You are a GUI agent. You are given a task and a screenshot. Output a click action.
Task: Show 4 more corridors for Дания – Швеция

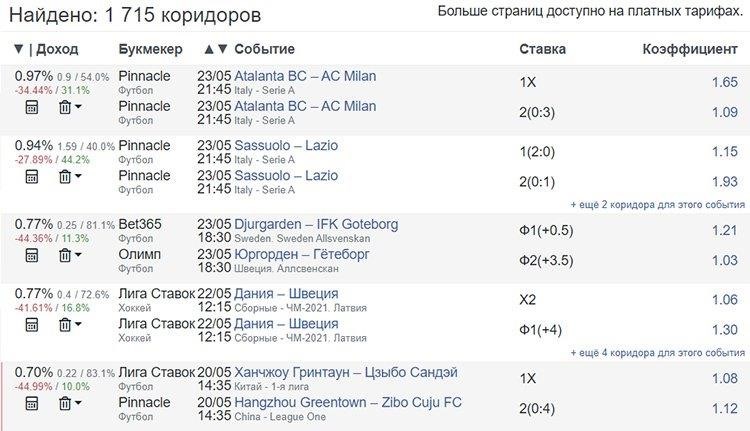pos(658,353)
